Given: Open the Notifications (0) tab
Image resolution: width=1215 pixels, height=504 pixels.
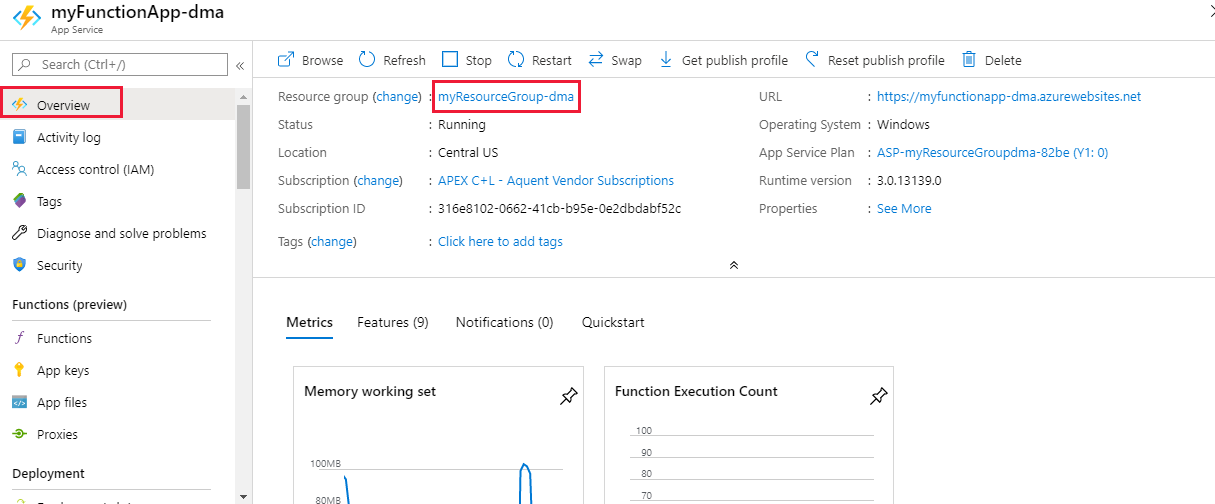Looking at the screenshot, I should tap(504, 322).
